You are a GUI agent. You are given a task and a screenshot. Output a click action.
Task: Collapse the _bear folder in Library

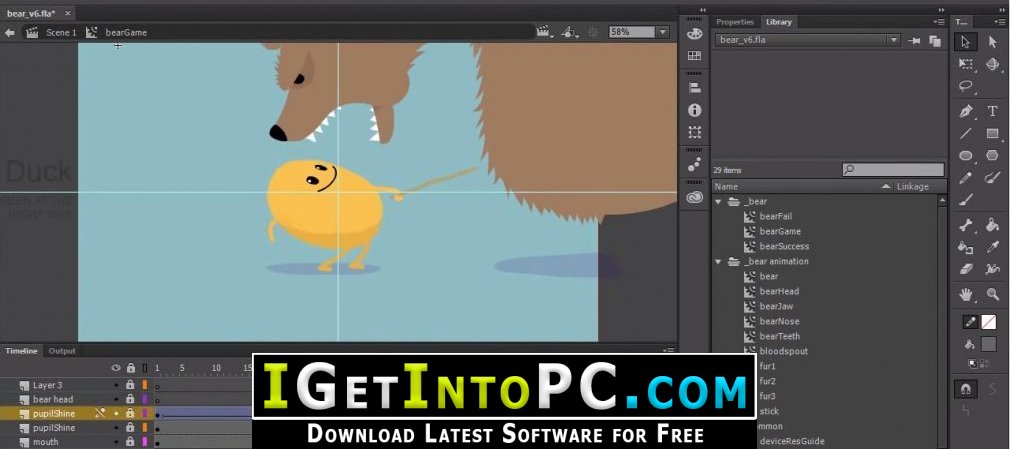pos(718,202)
